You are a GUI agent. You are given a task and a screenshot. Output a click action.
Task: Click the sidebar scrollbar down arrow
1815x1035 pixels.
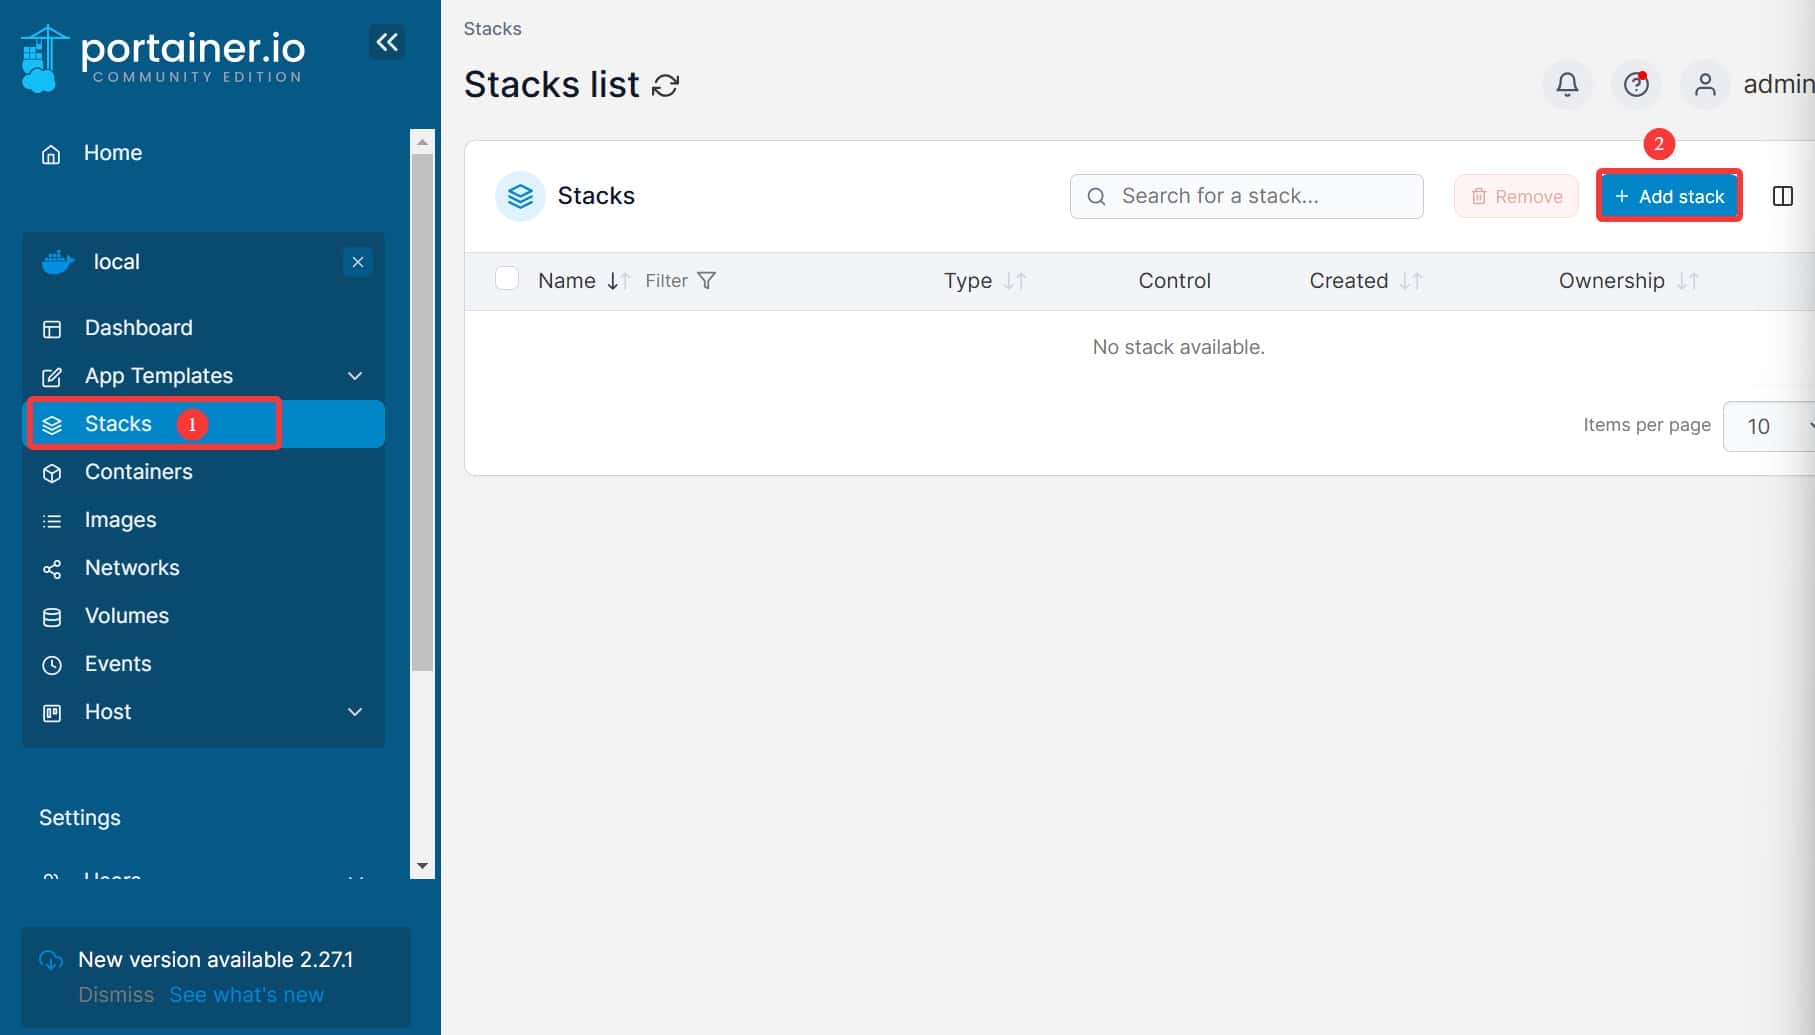click(422, 866)
